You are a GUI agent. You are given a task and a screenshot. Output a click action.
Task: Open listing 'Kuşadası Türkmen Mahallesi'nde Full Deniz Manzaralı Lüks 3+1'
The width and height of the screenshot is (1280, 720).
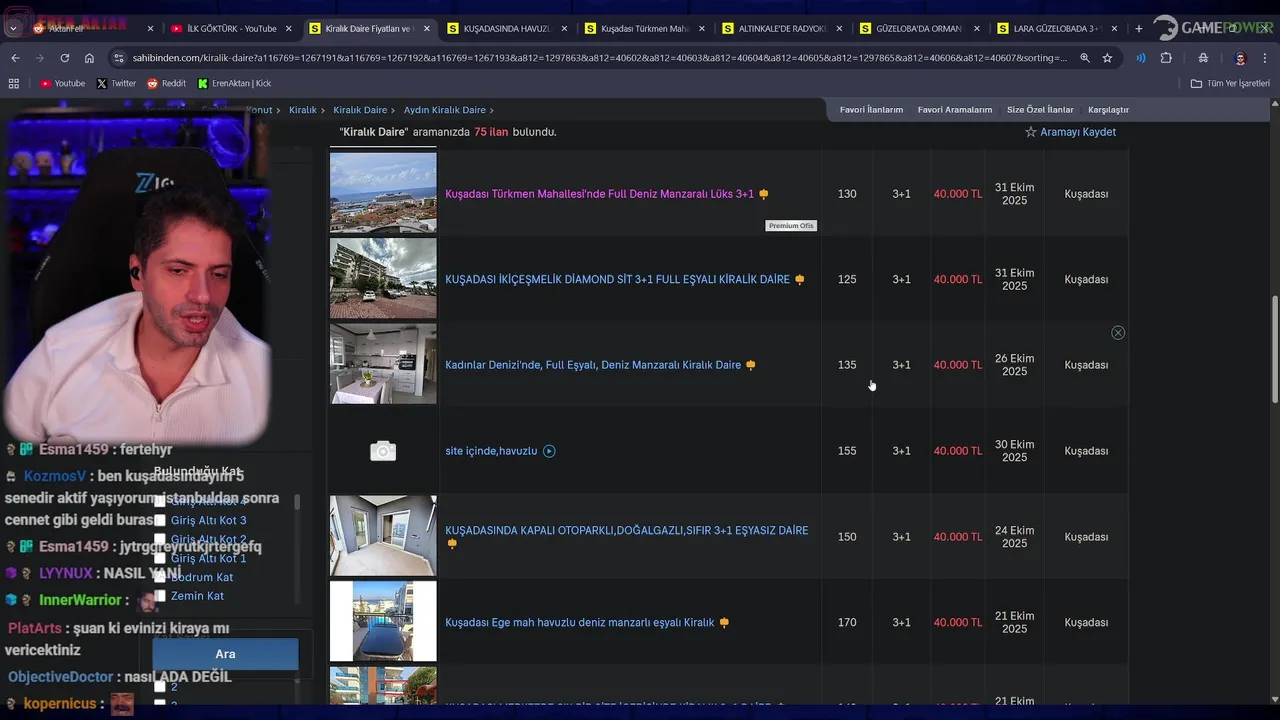tap(599, 194)
